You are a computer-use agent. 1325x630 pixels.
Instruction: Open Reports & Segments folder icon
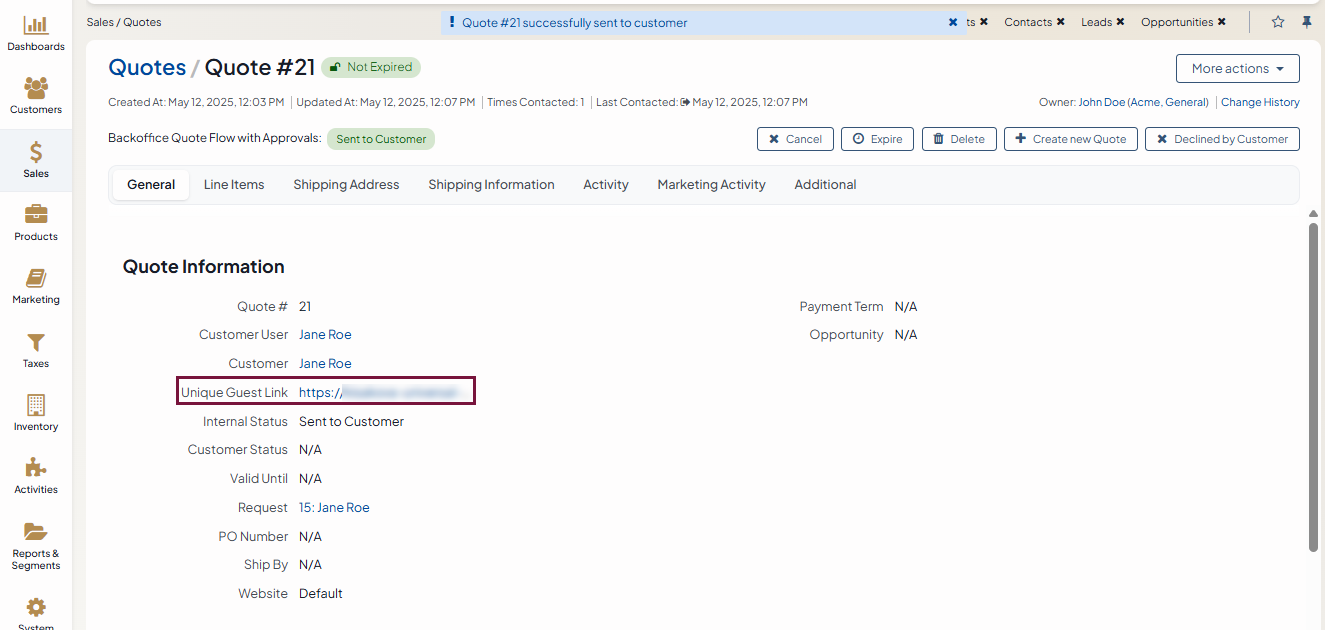coord(36,532)
